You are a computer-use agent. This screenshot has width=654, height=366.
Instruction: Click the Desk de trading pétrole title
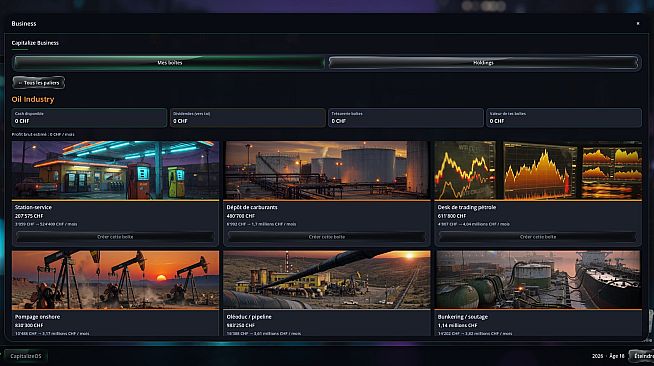point(467,207)
